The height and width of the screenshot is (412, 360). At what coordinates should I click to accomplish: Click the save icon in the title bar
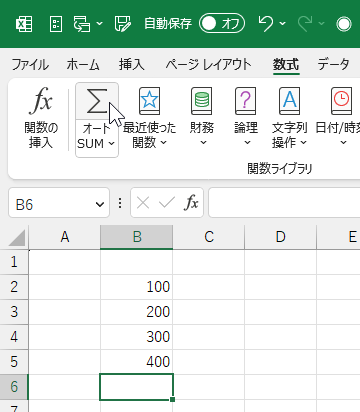pyautogui.click(x=123, y=24)
